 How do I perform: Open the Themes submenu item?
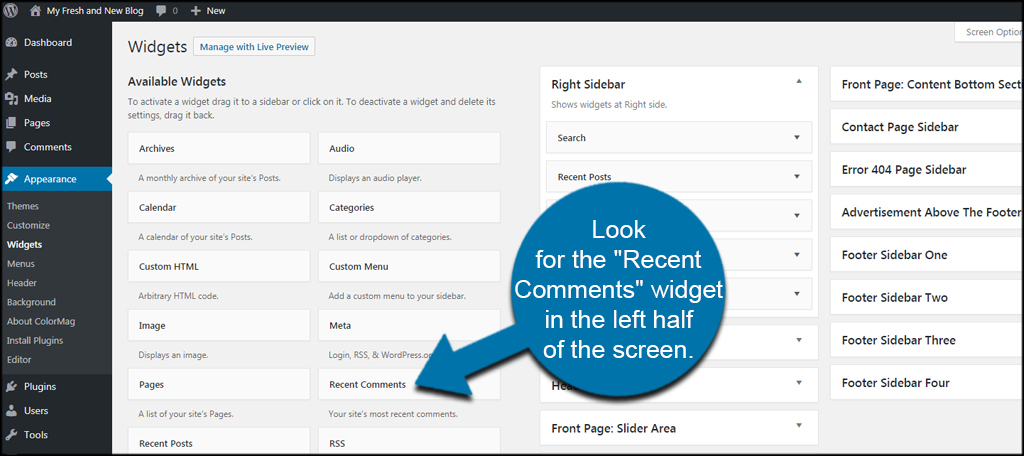pyautogui.click(x=23, y=206)
